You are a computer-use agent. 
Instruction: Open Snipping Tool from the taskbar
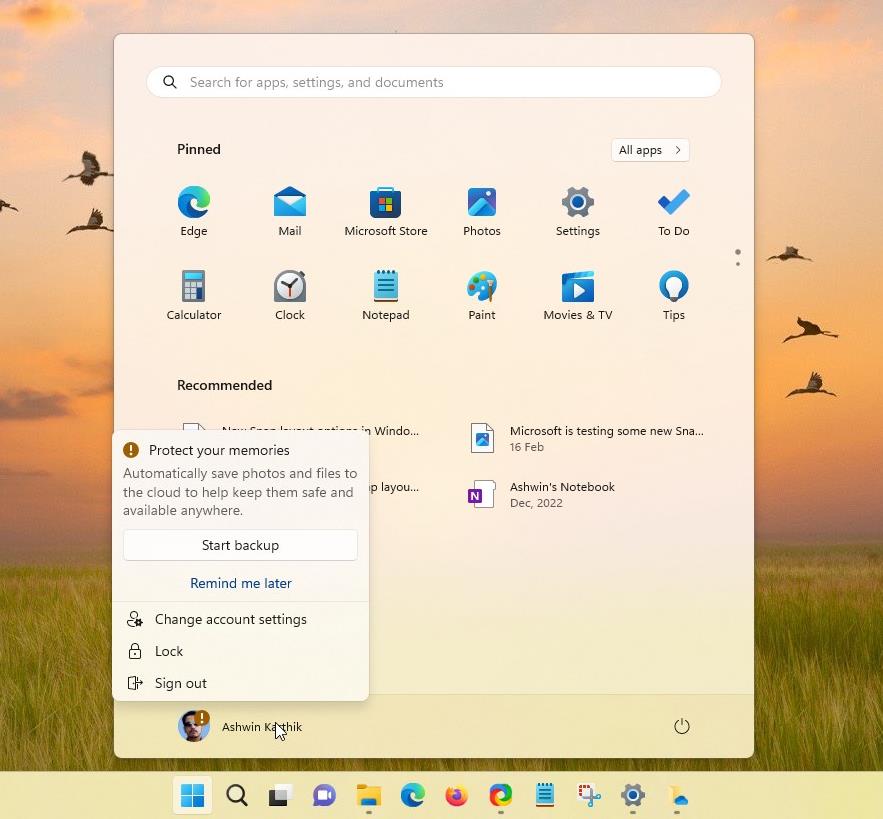[x=588, y=795]
